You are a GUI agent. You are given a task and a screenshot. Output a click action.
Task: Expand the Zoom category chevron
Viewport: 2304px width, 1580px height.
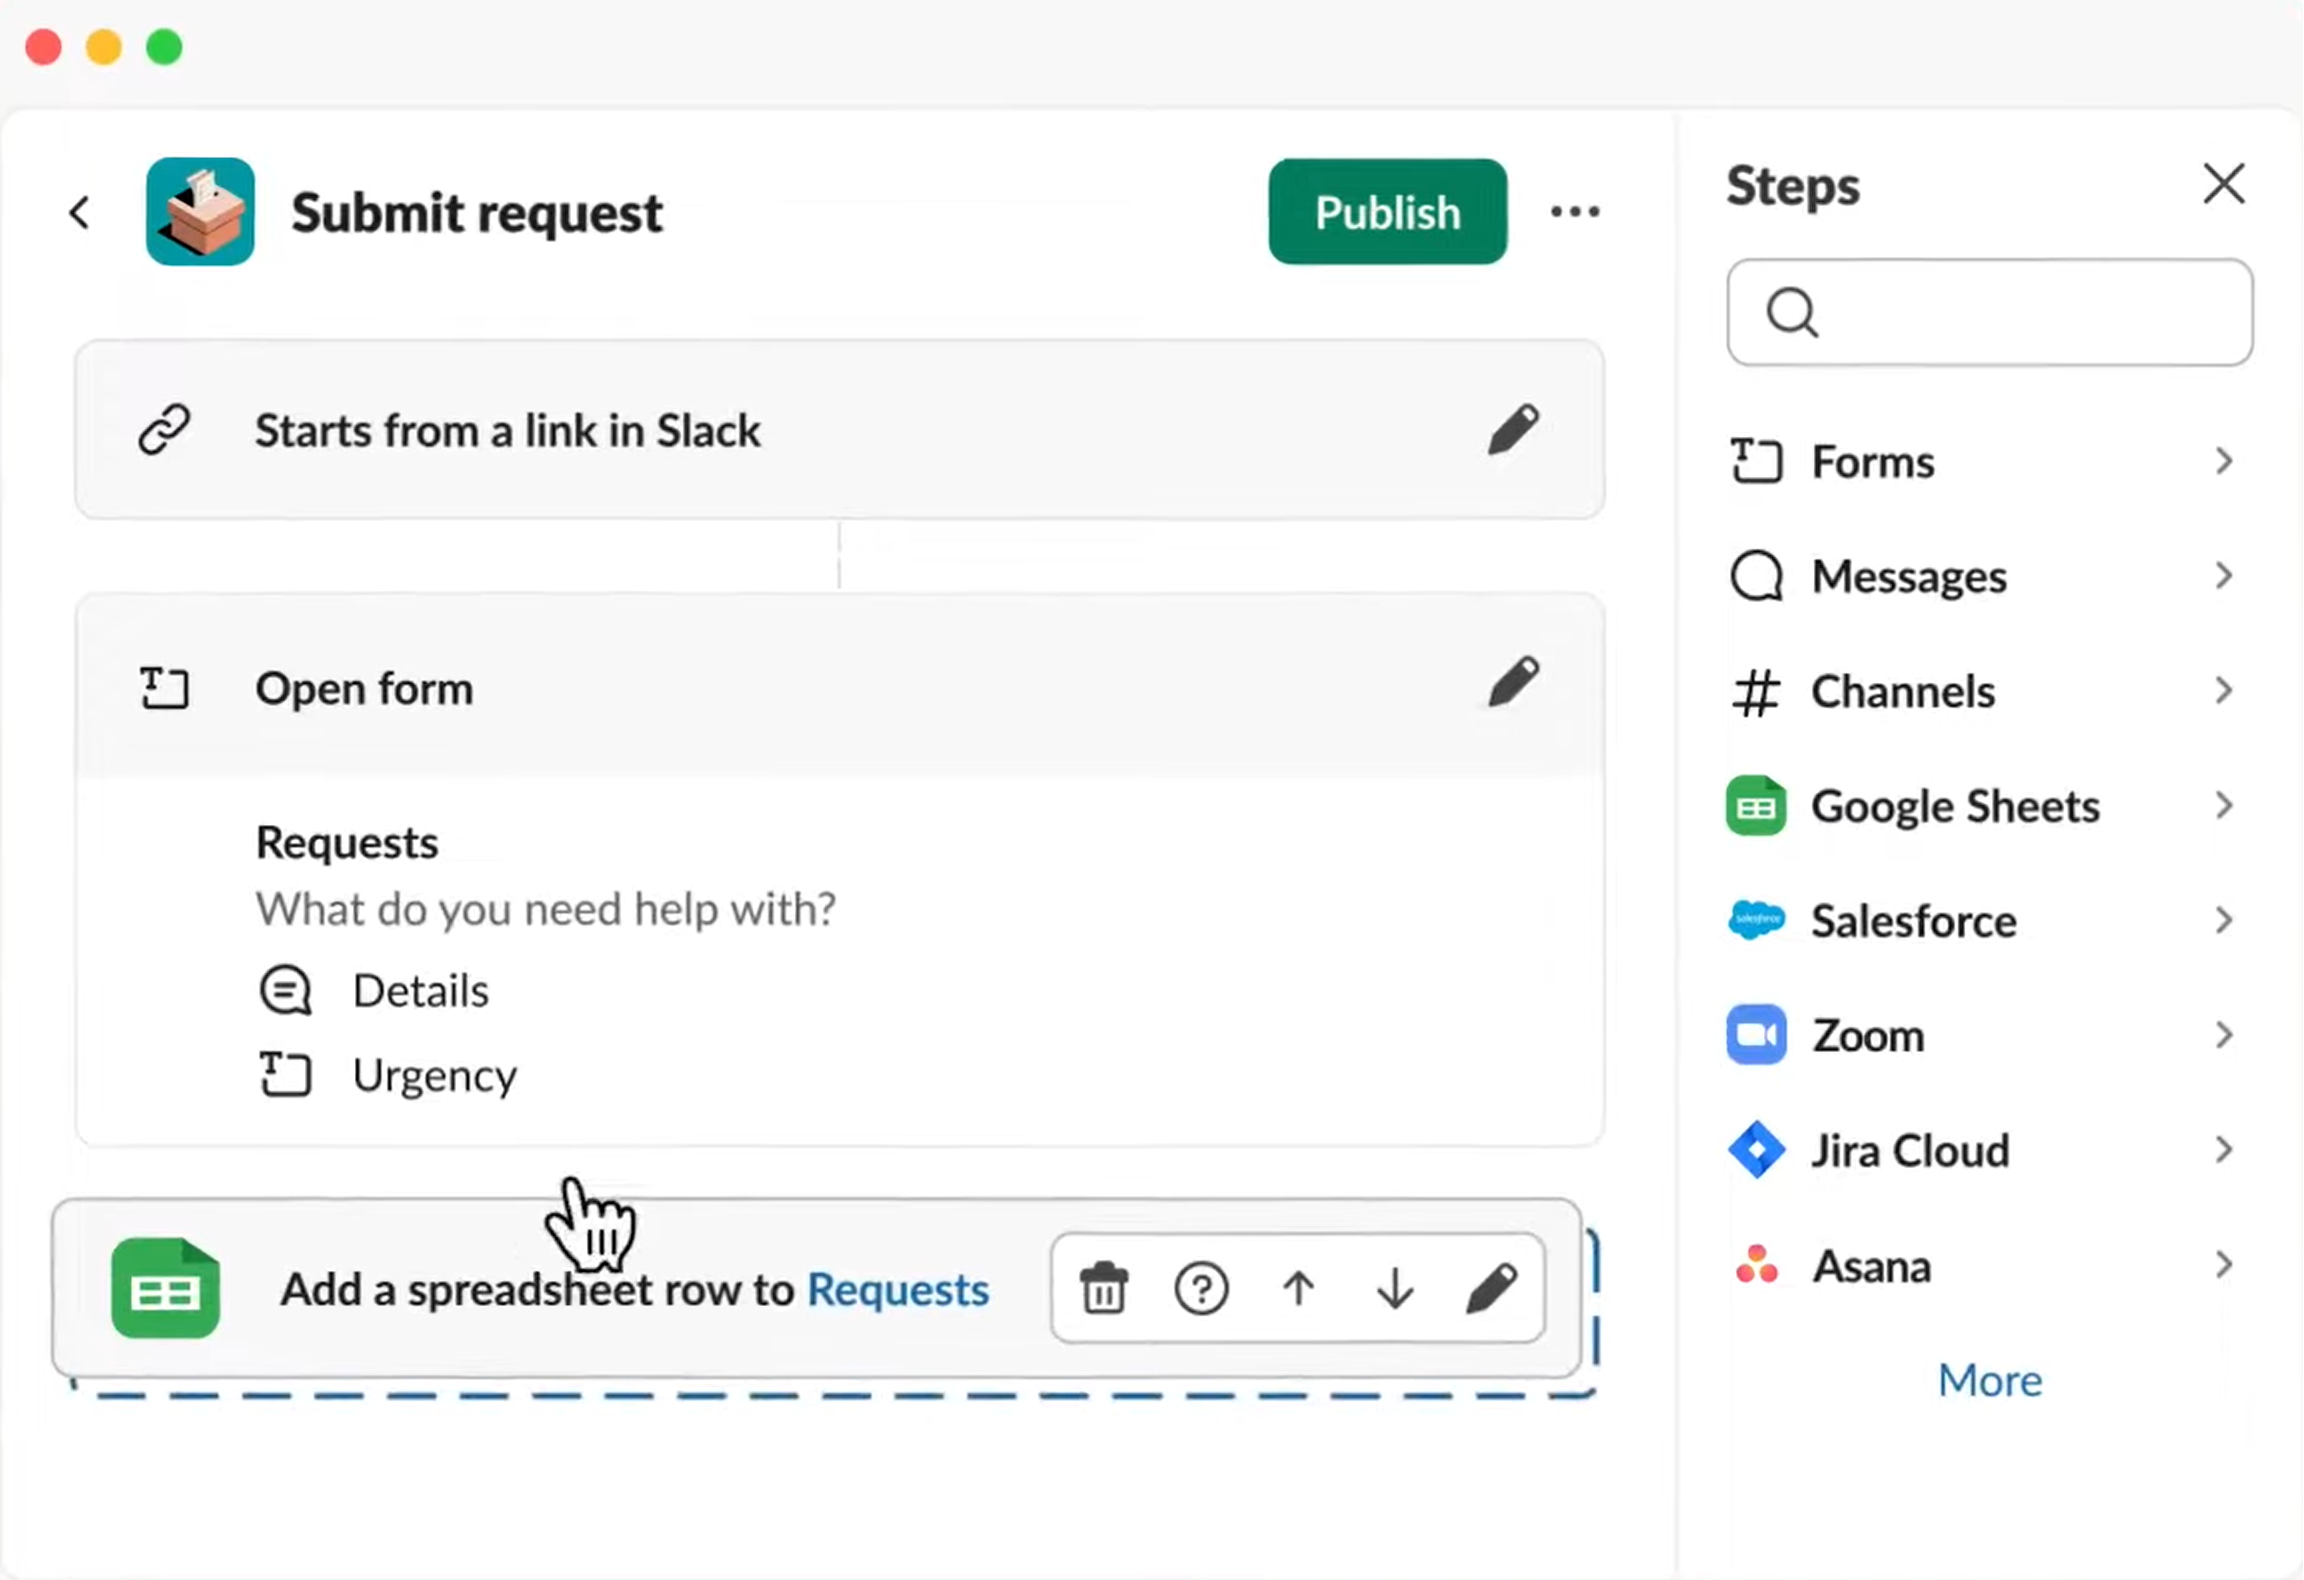tap(2224, 1035)
